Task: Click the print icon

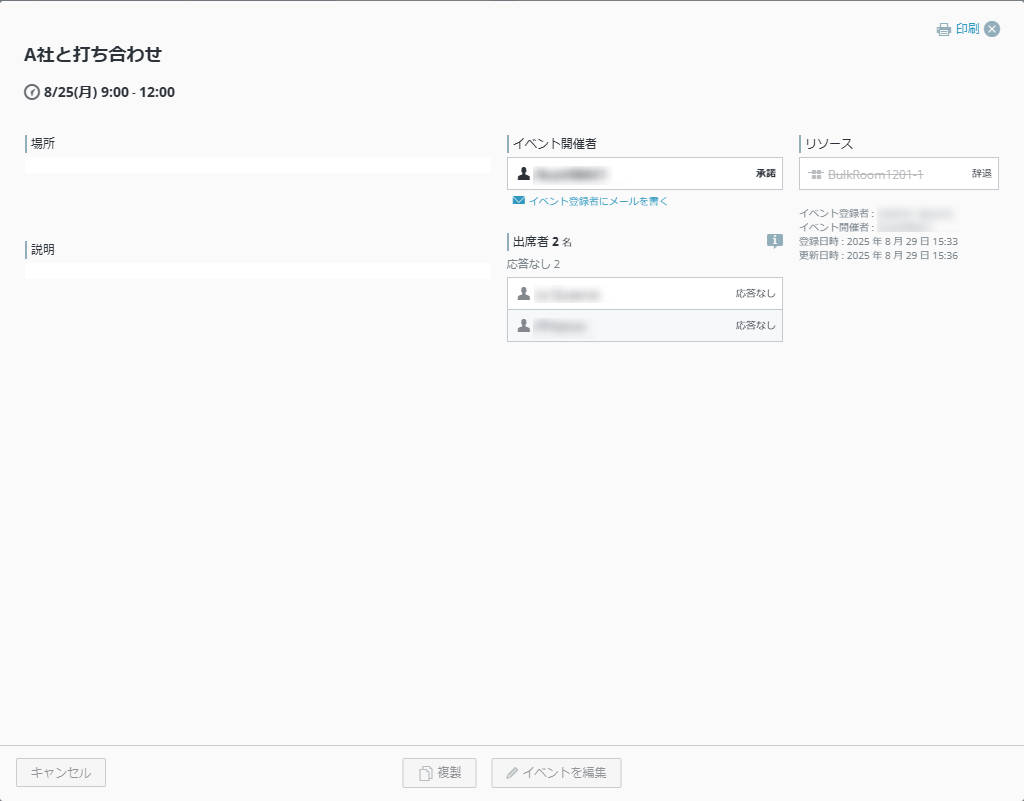Action: 943,29
